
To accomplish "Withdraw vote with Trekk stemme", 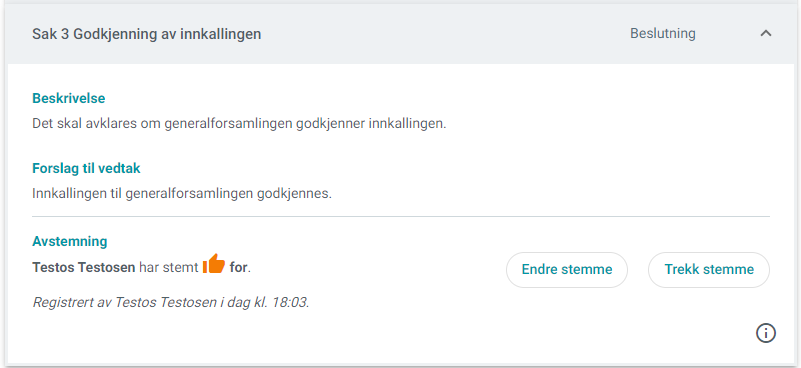I will point(709,270).
